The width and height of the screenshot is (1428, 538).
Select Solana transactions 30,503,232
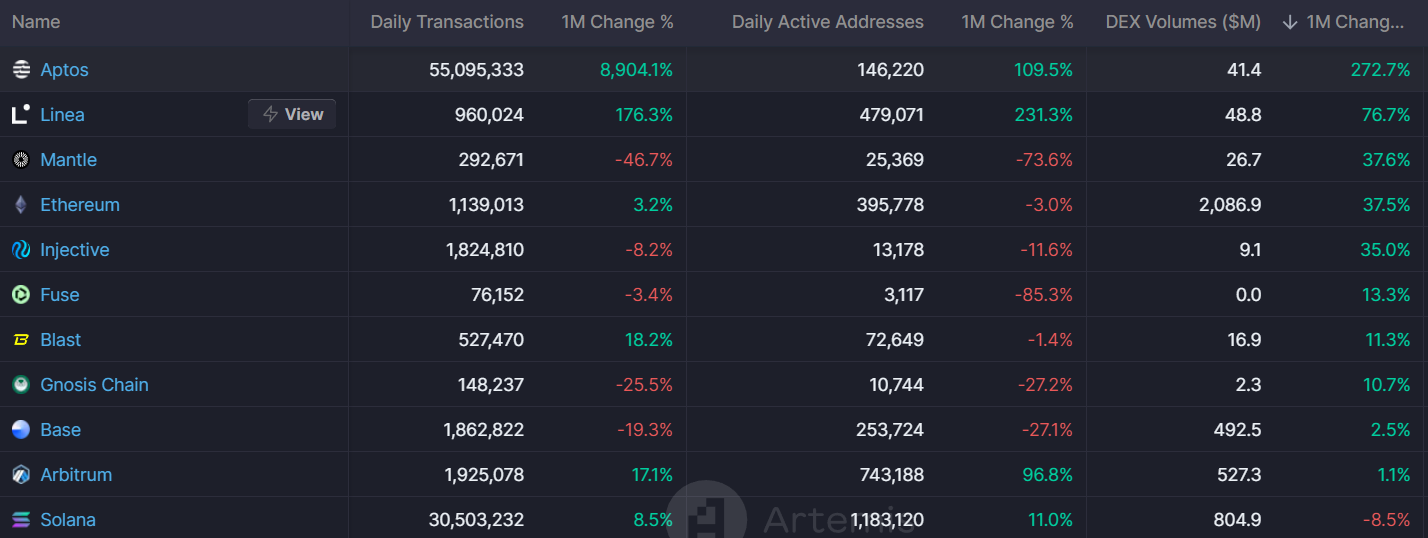point(476,520)
